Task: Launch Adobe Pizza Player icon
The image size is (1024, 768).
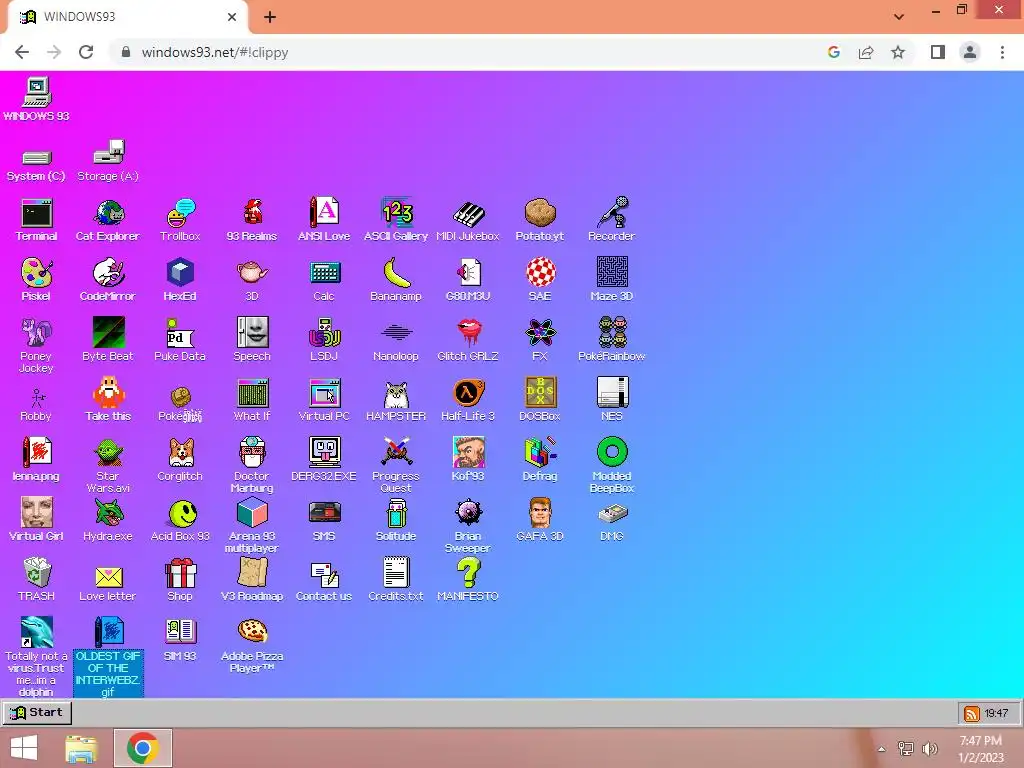Action: [252, 632]
